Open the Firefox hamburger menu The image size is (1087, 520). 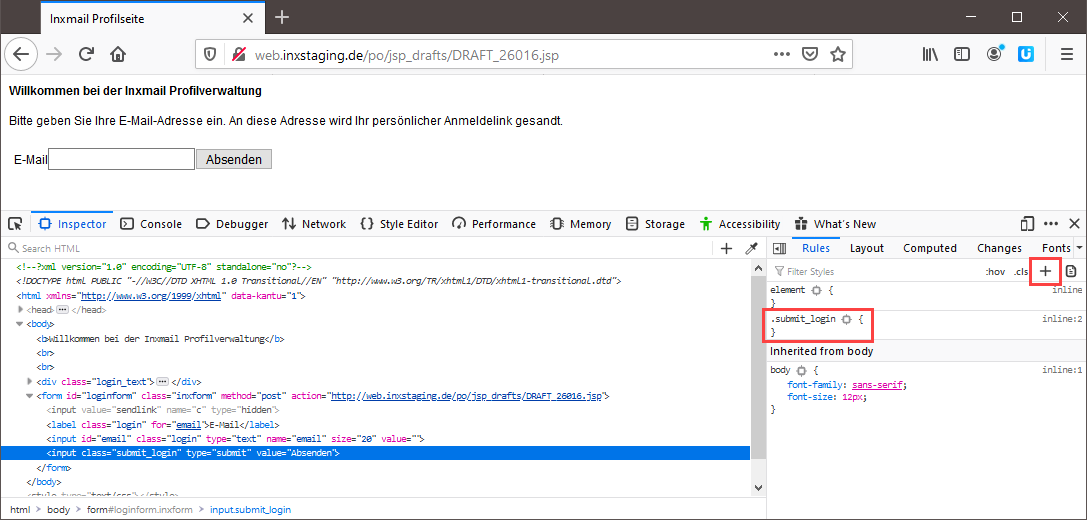point(1066,54)
